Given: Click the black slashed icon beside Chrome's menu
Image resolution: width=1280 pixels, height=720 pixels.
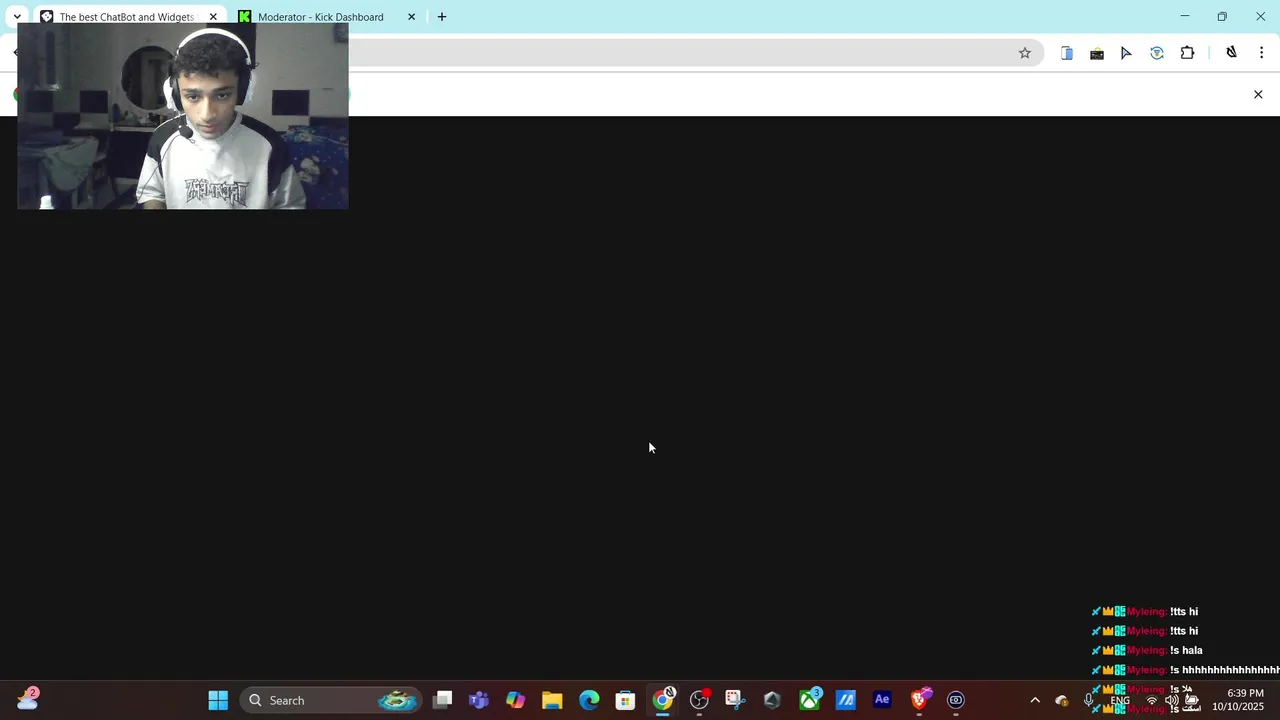Looking at the screenshot, I should (x=1231, y=53).
